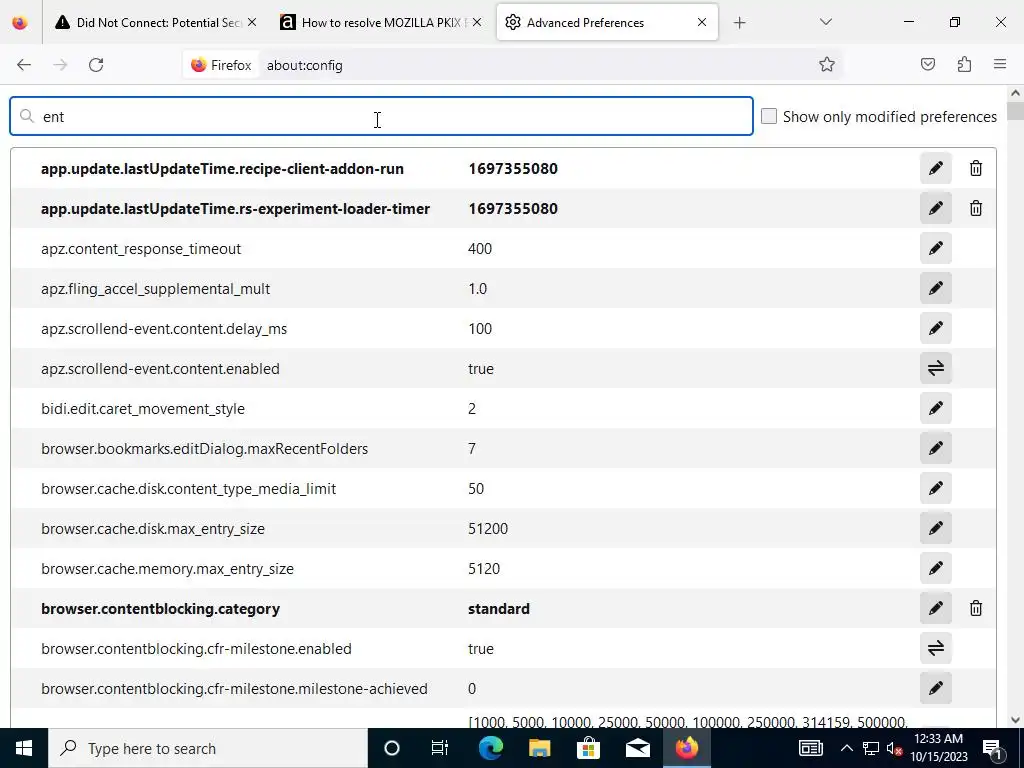Edit apz.fling_accel_supplemental_mult value
The height and width of the screenshot is (768, 1024).
[x=935, y=288]
